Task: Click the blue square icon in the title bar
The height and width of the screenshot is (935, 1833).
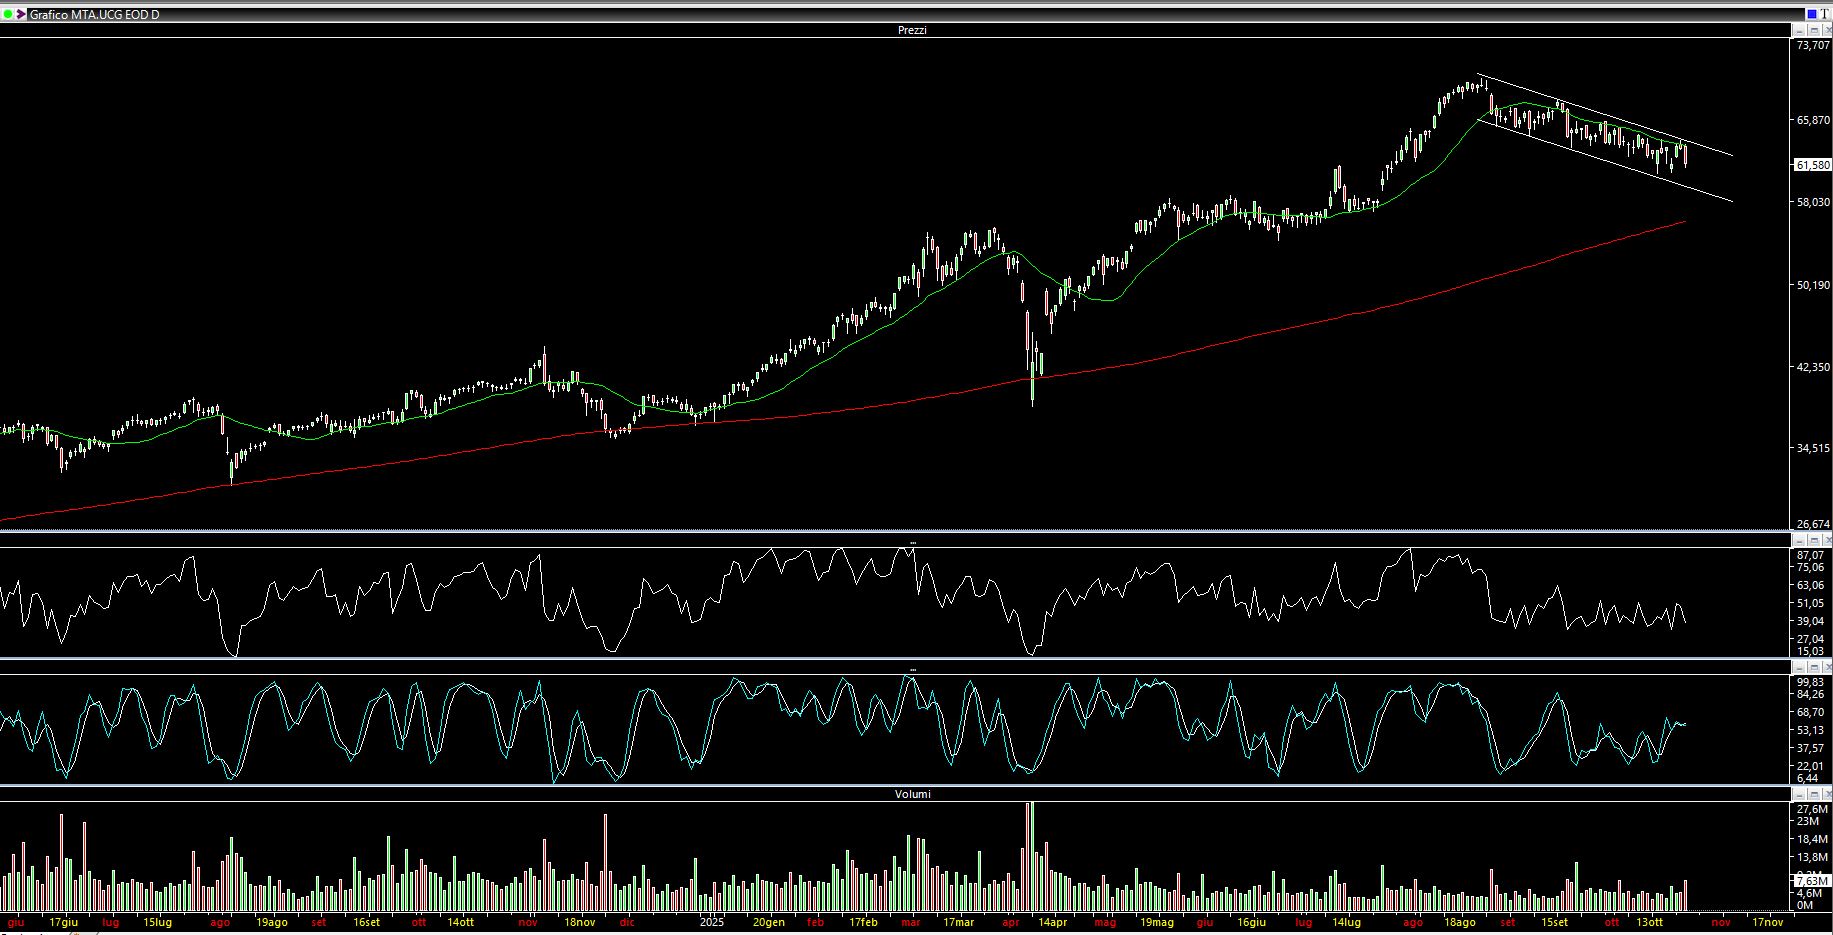Action: pos(1811,14)
